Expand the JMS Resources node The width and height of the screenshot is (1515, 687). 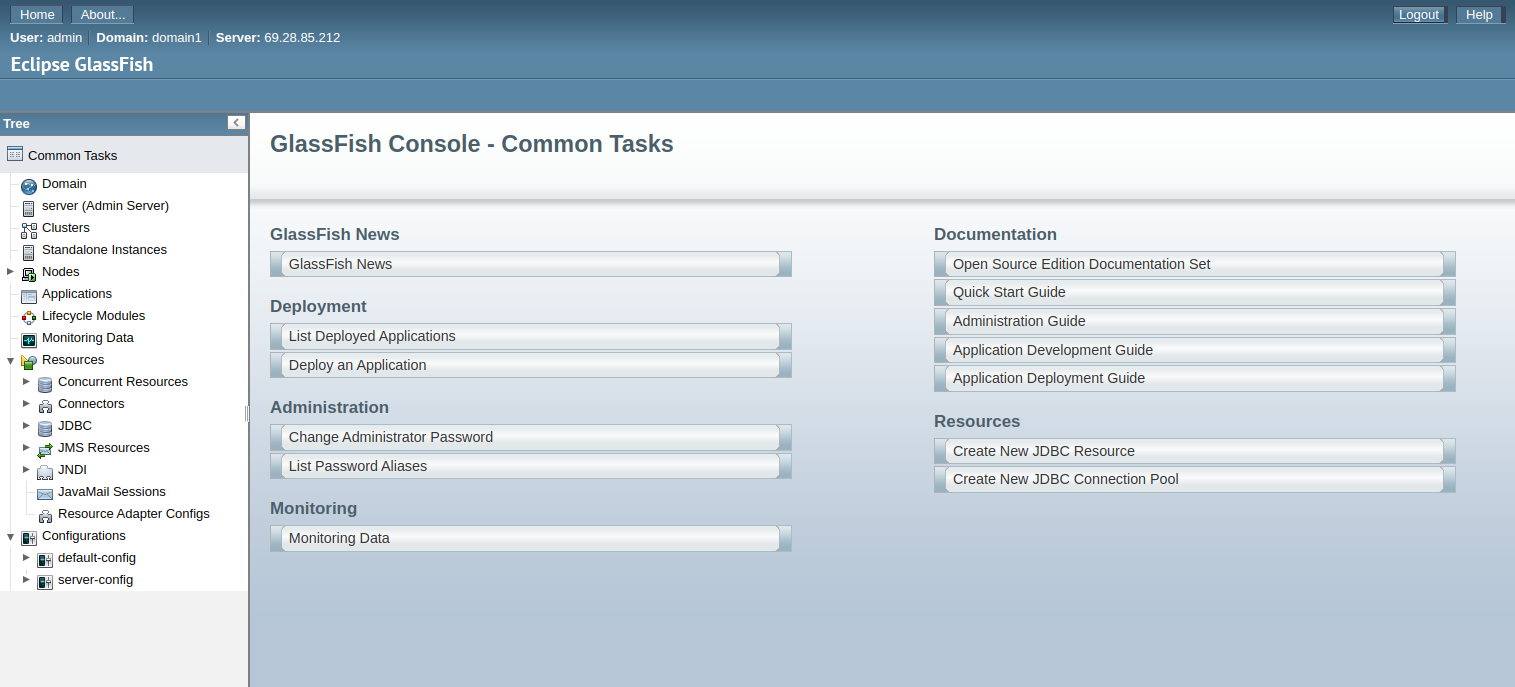pos(27,448)
